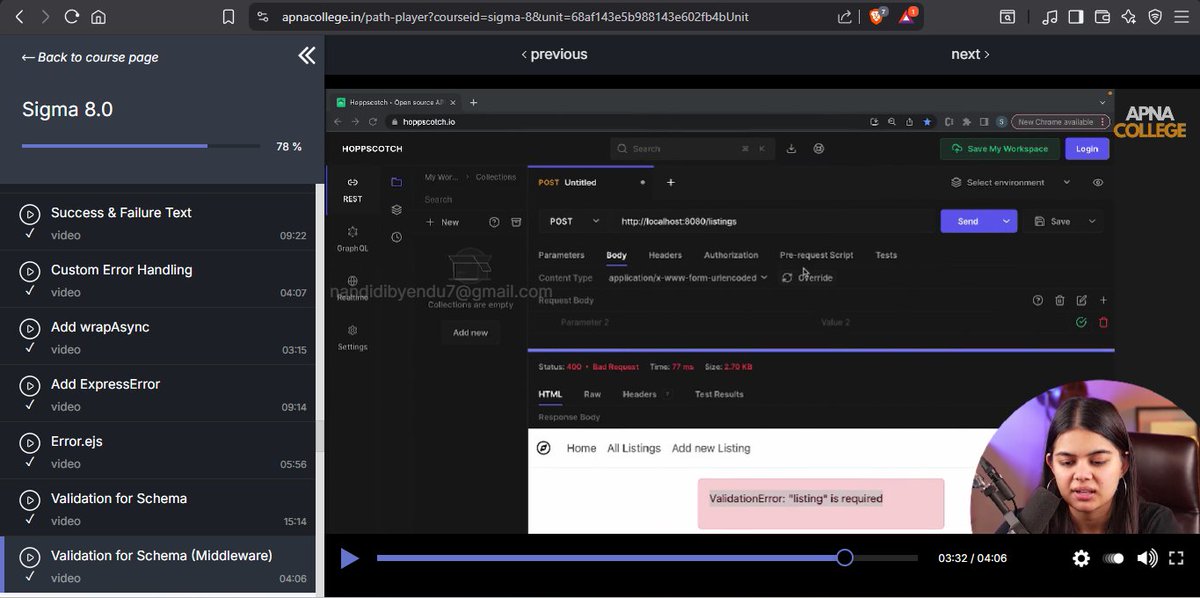Go back to course page
1200x598 pixels.
[x=90, y=57]
